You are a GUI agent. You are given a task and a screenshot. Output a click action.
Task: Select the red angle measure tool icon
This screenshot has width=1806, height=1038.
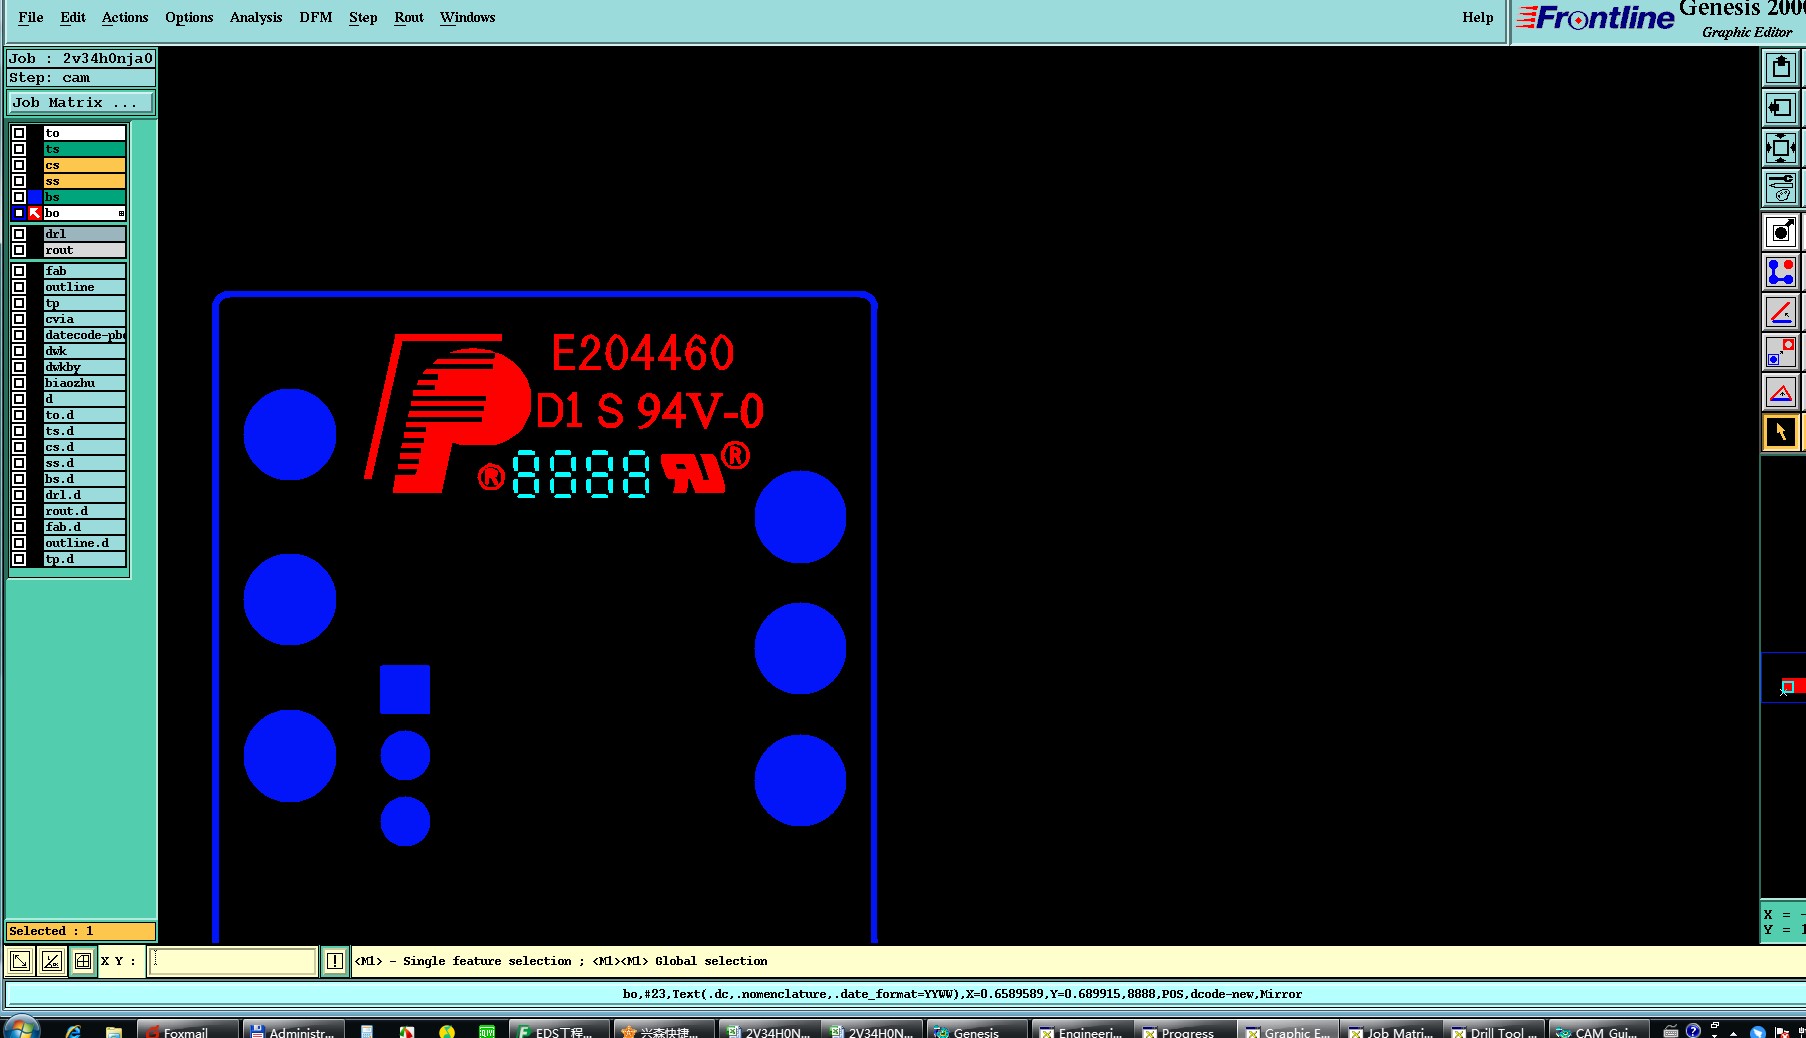coord(1781,312)
